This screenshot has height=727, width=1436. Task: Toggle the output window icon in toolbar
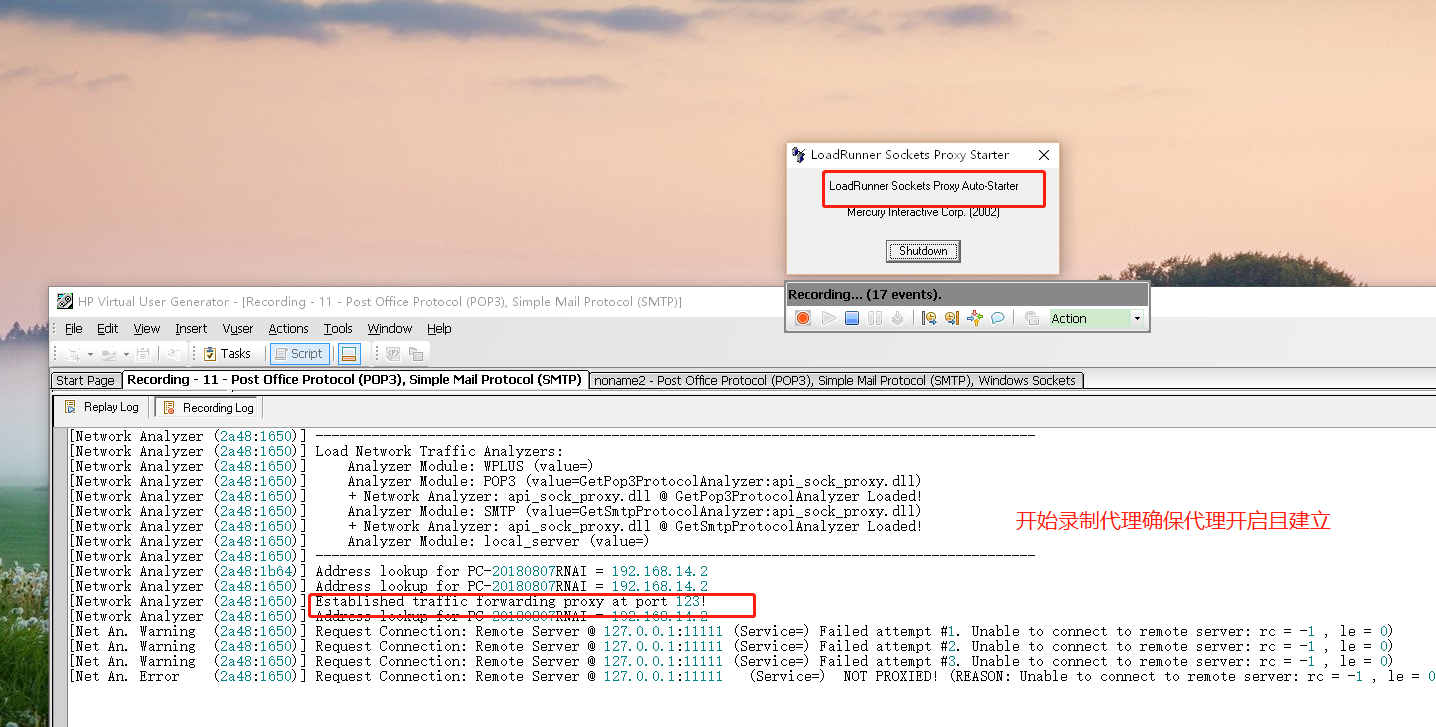[x=349, y=354]
